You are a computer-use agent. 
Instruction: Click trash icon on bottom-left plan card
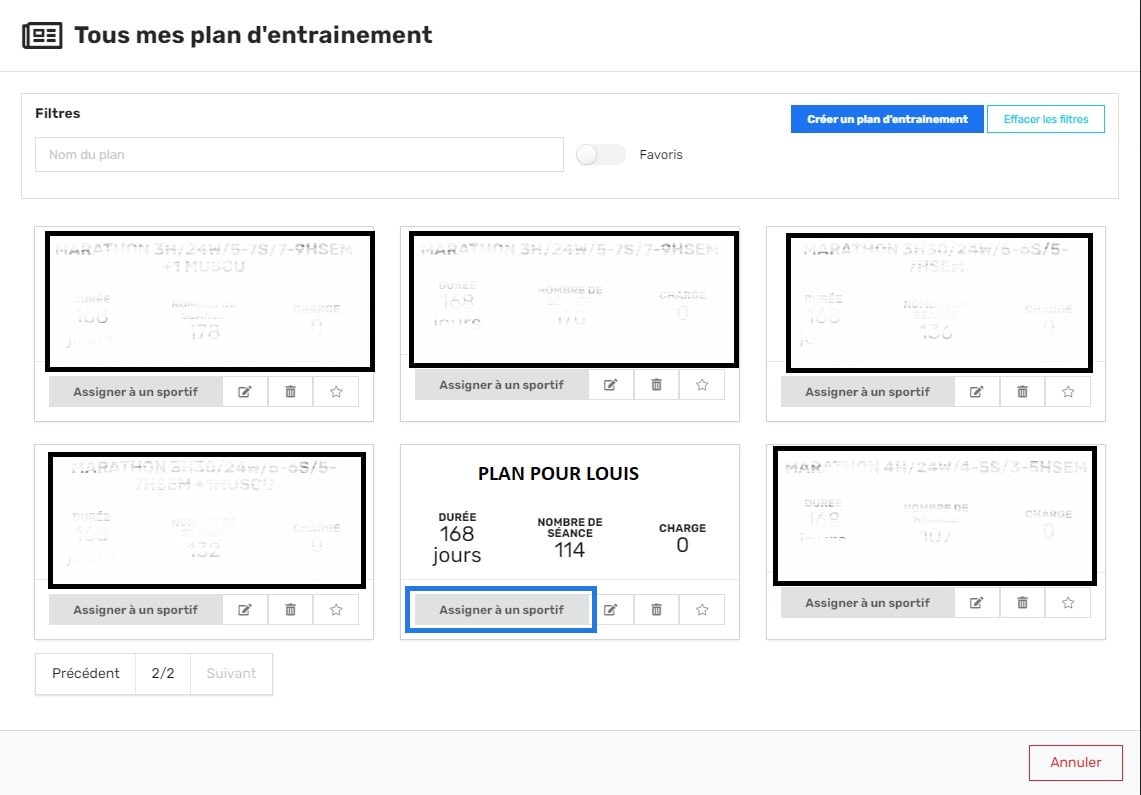290,609
